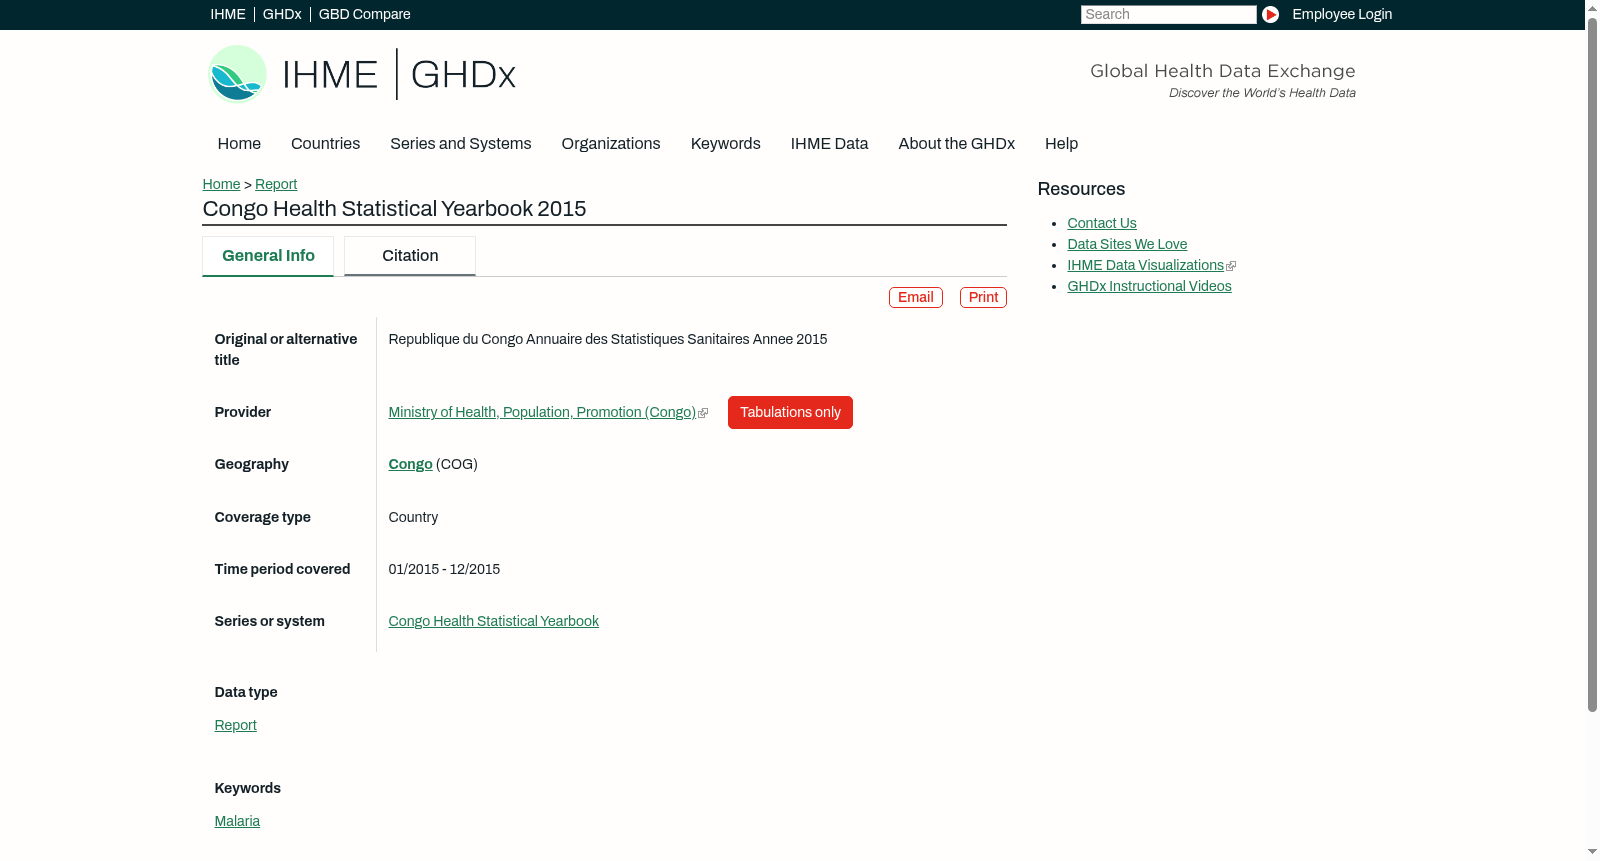Click the scrollbar down arrow
Screen dimensions: 1600x861
click(x=1592, y=853)
